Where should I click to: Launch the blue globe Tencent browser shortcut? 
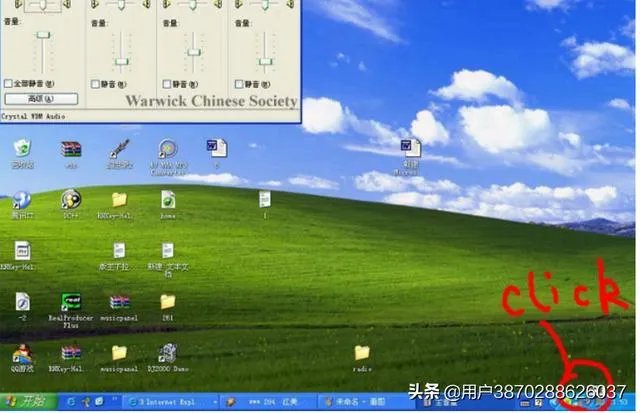[x=22, y=200]
